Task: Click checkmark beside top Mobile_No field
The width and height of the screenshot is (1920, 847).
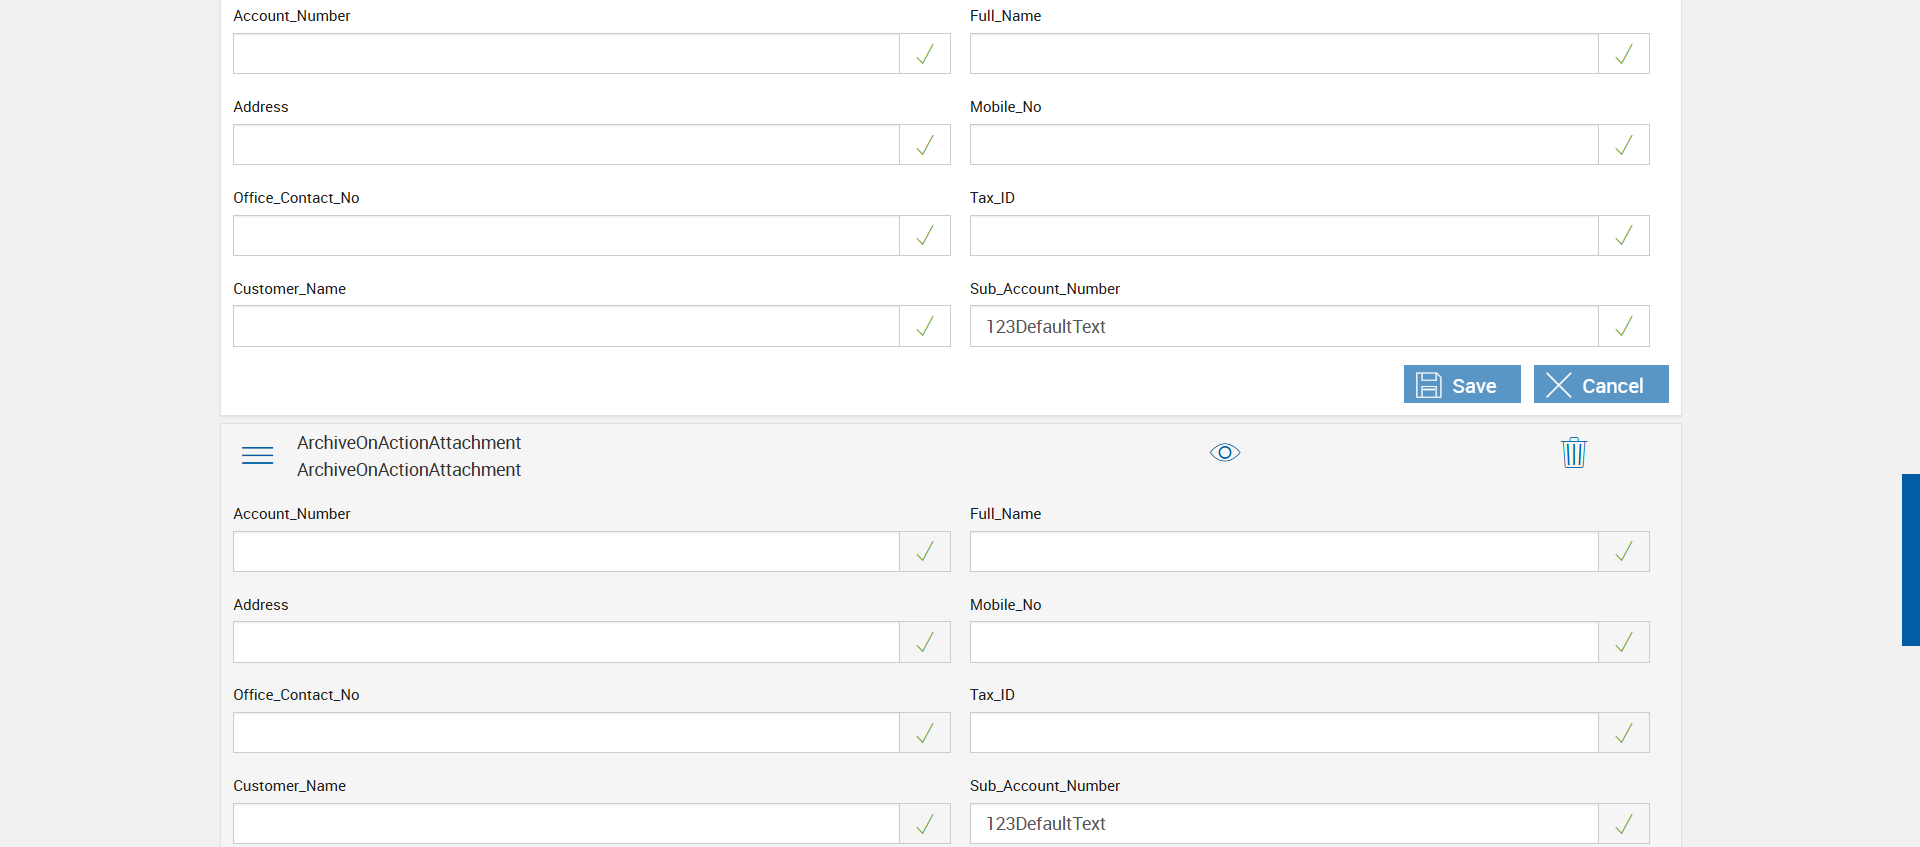Action: point(1624,145)
